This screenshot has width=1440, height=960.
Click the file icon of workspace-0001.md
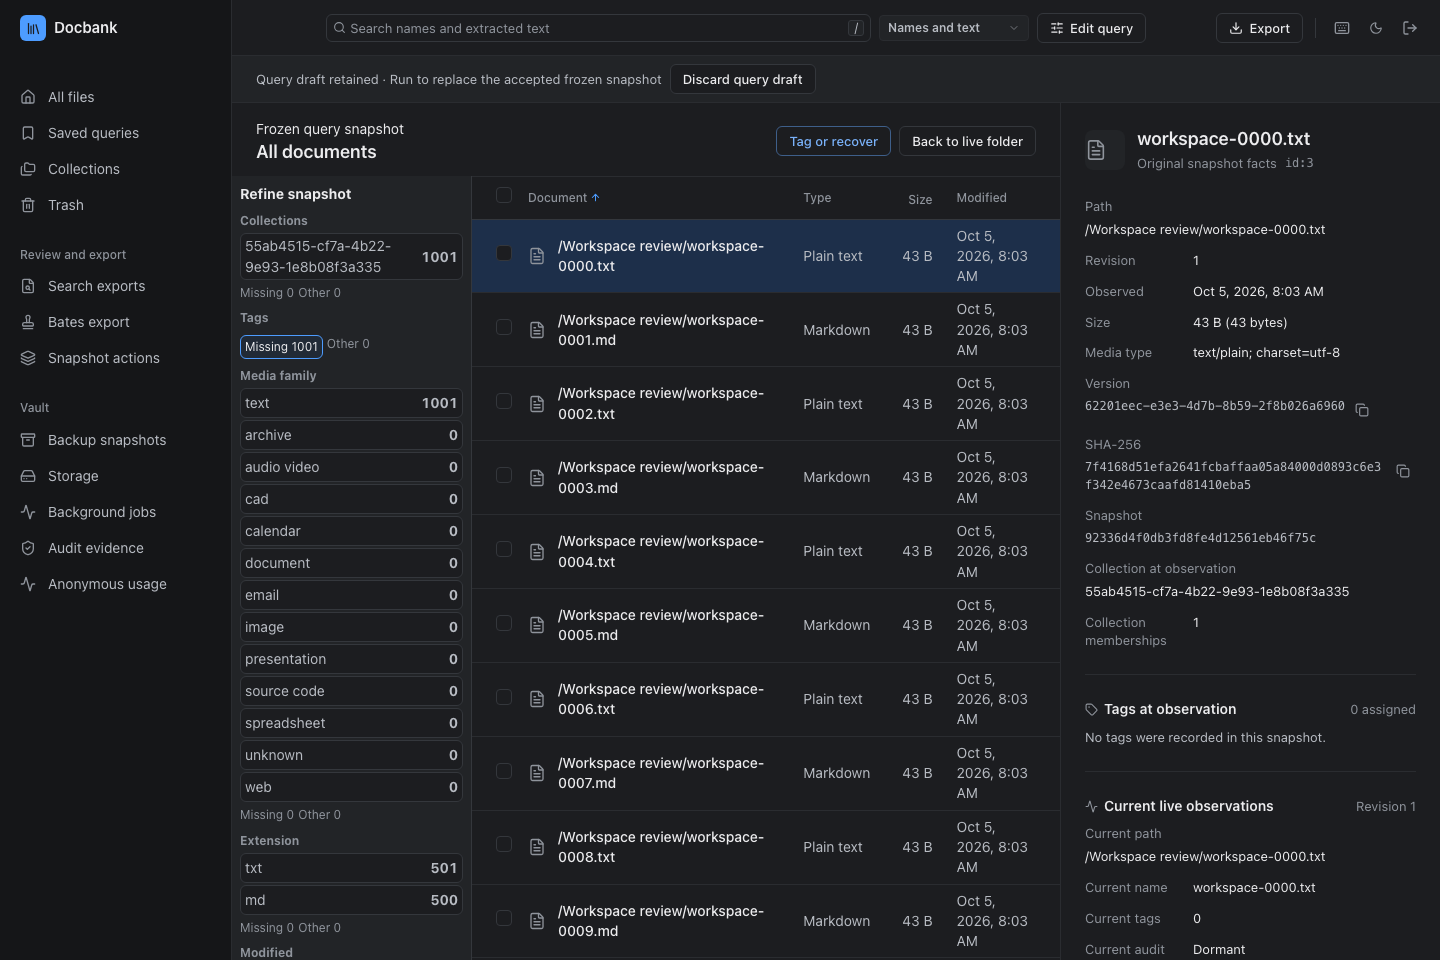coord(537,330)
